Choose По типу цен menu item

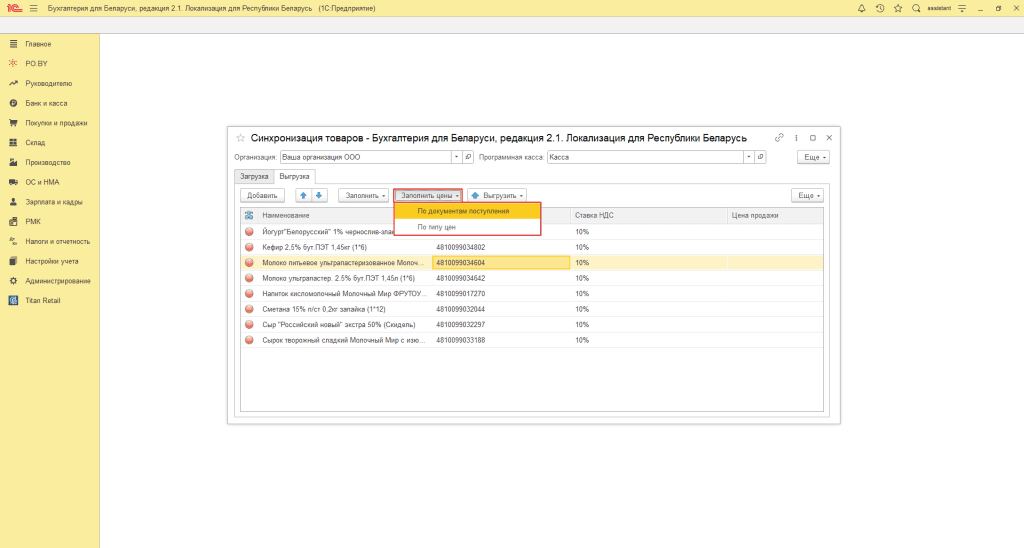click(468, 227)
